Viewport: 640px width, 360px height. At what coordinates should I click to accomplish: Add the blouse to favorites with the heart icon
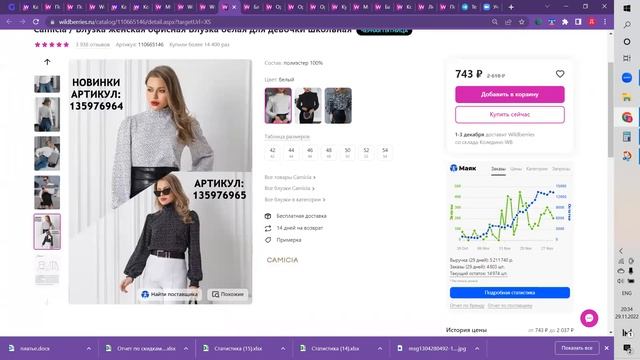(560, 74)
